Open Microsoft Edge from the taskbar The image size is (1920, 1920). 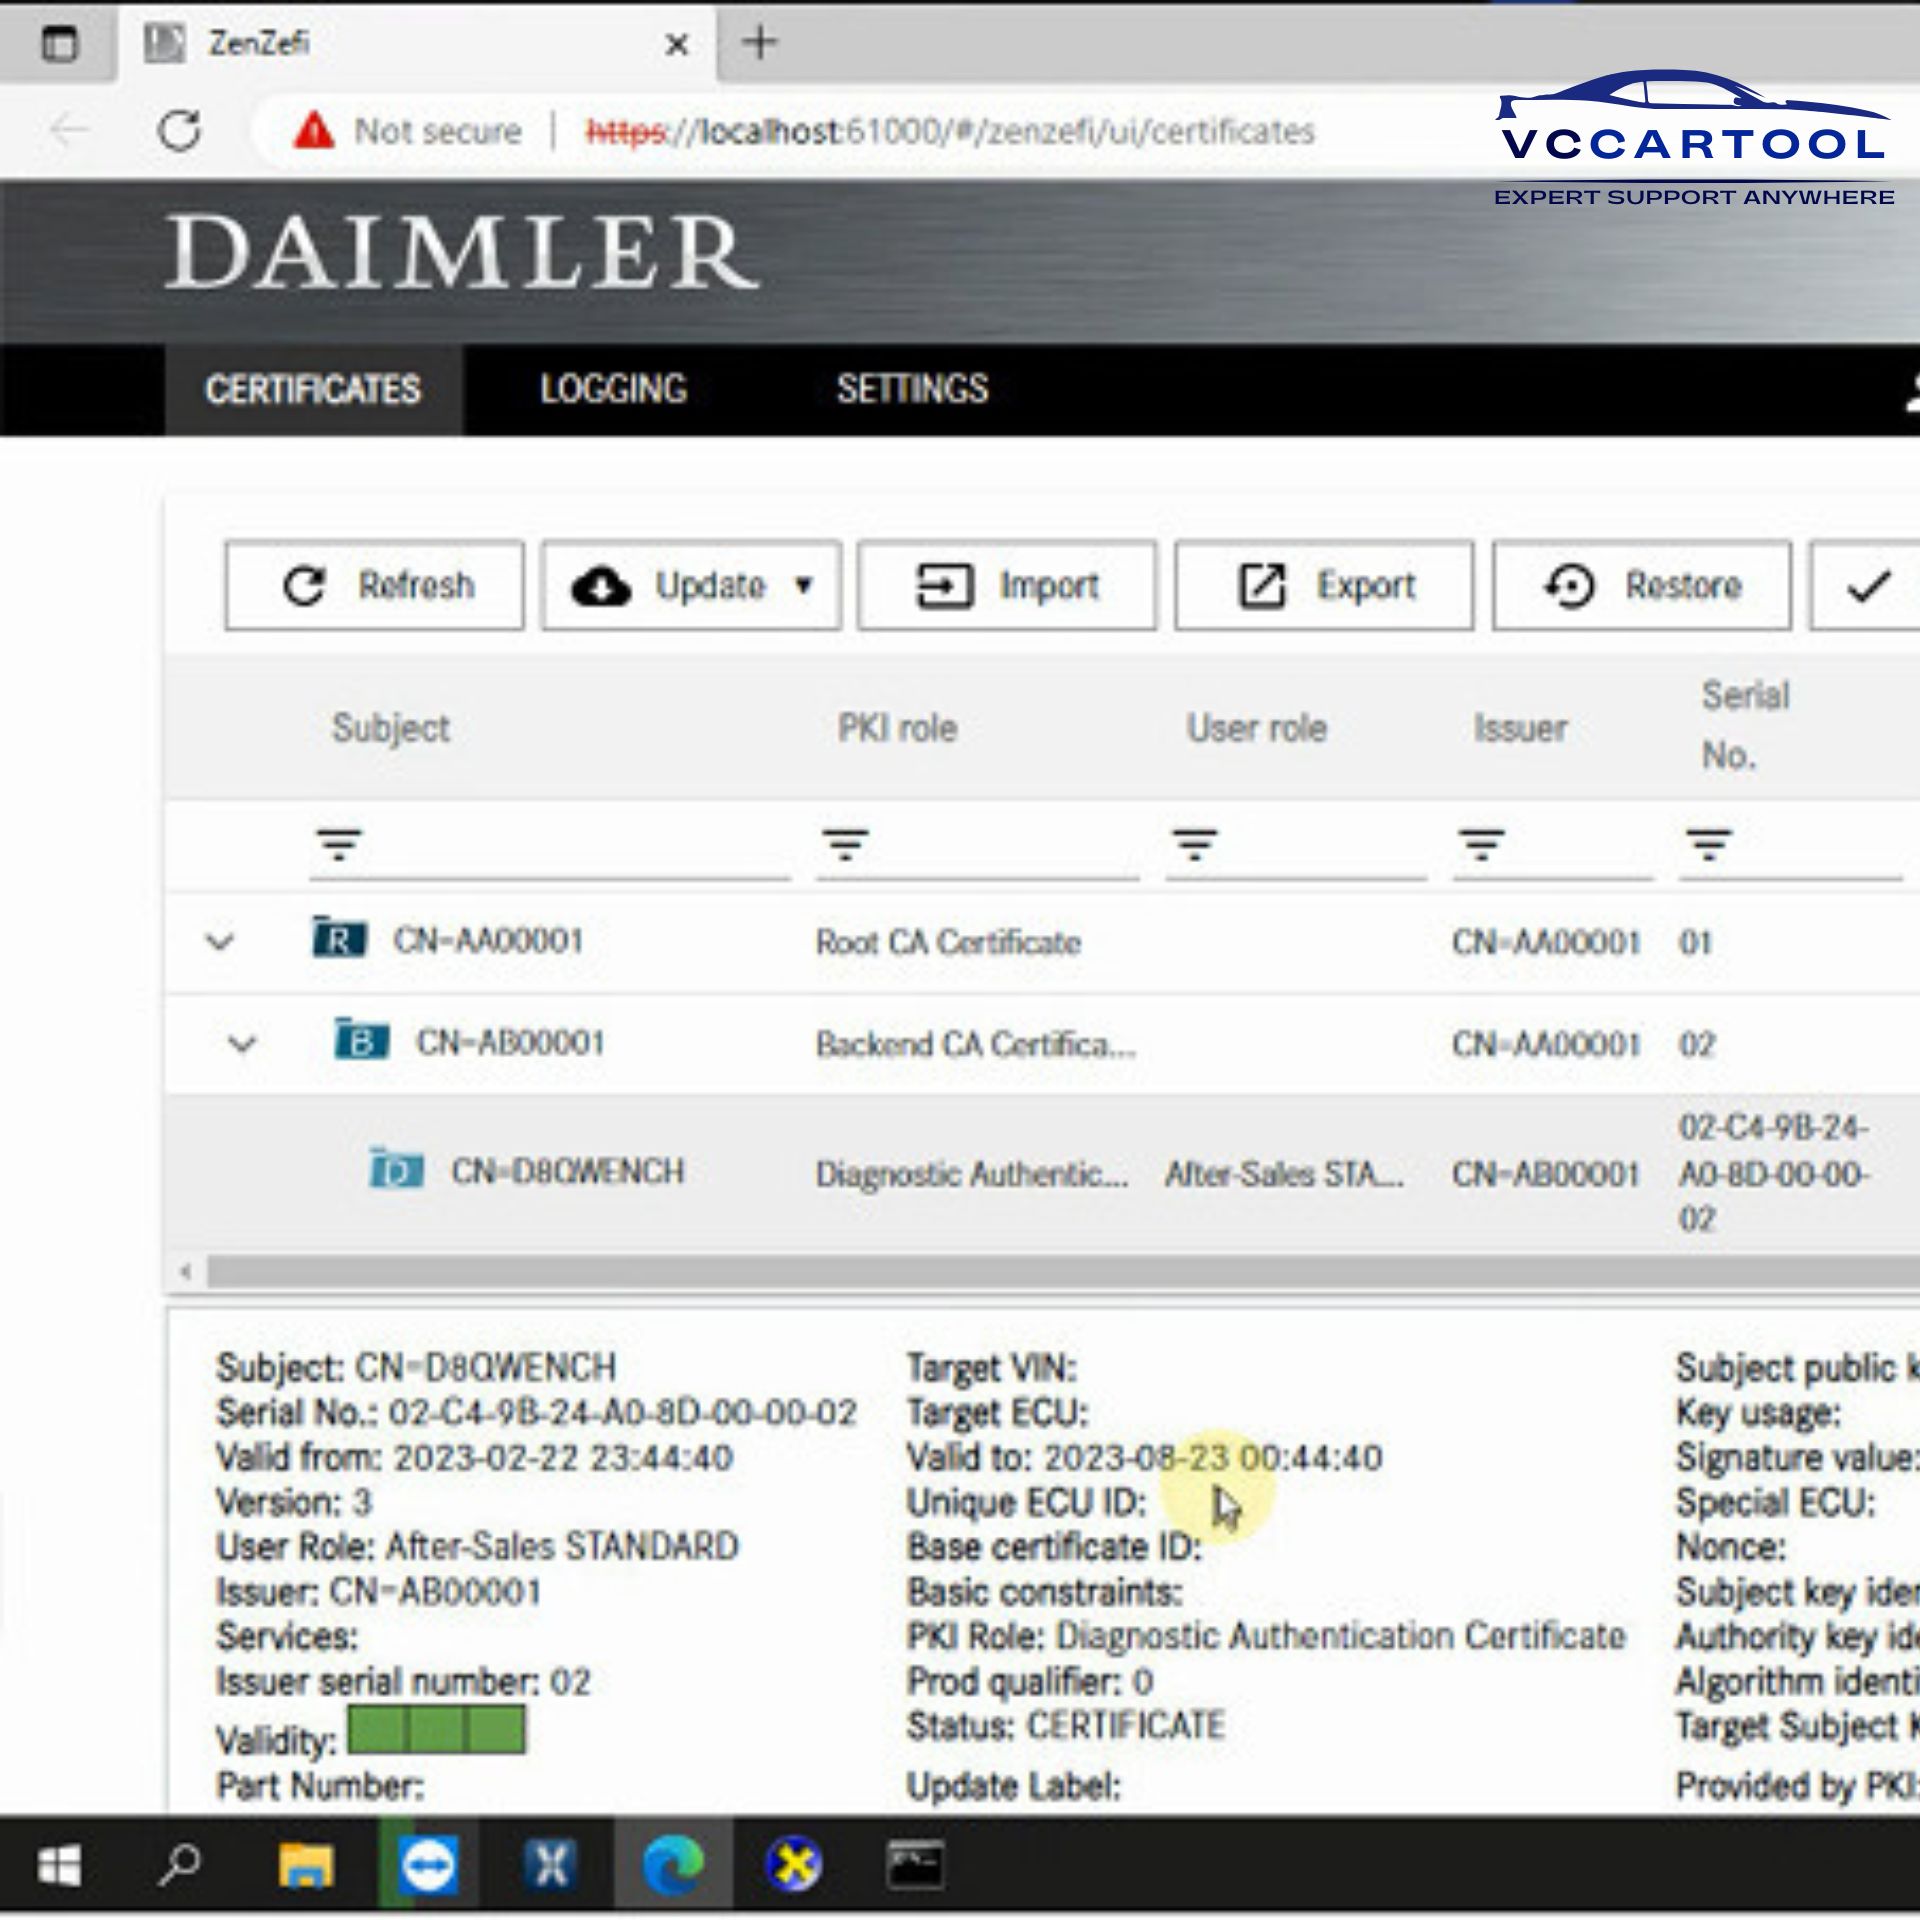672,1866
